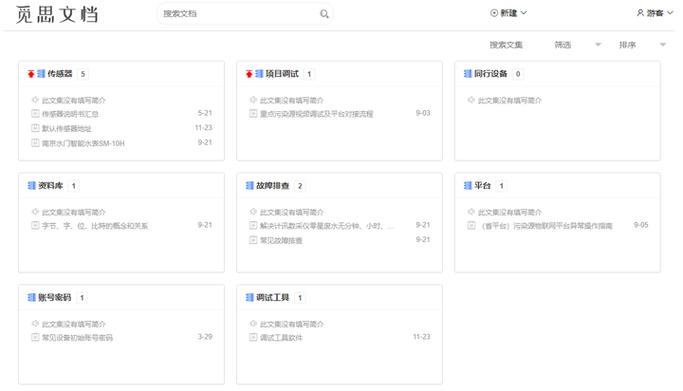Click the document icon beside 常见设备初始账号密码
Screen dimensions: 683x391
(35, 337)
